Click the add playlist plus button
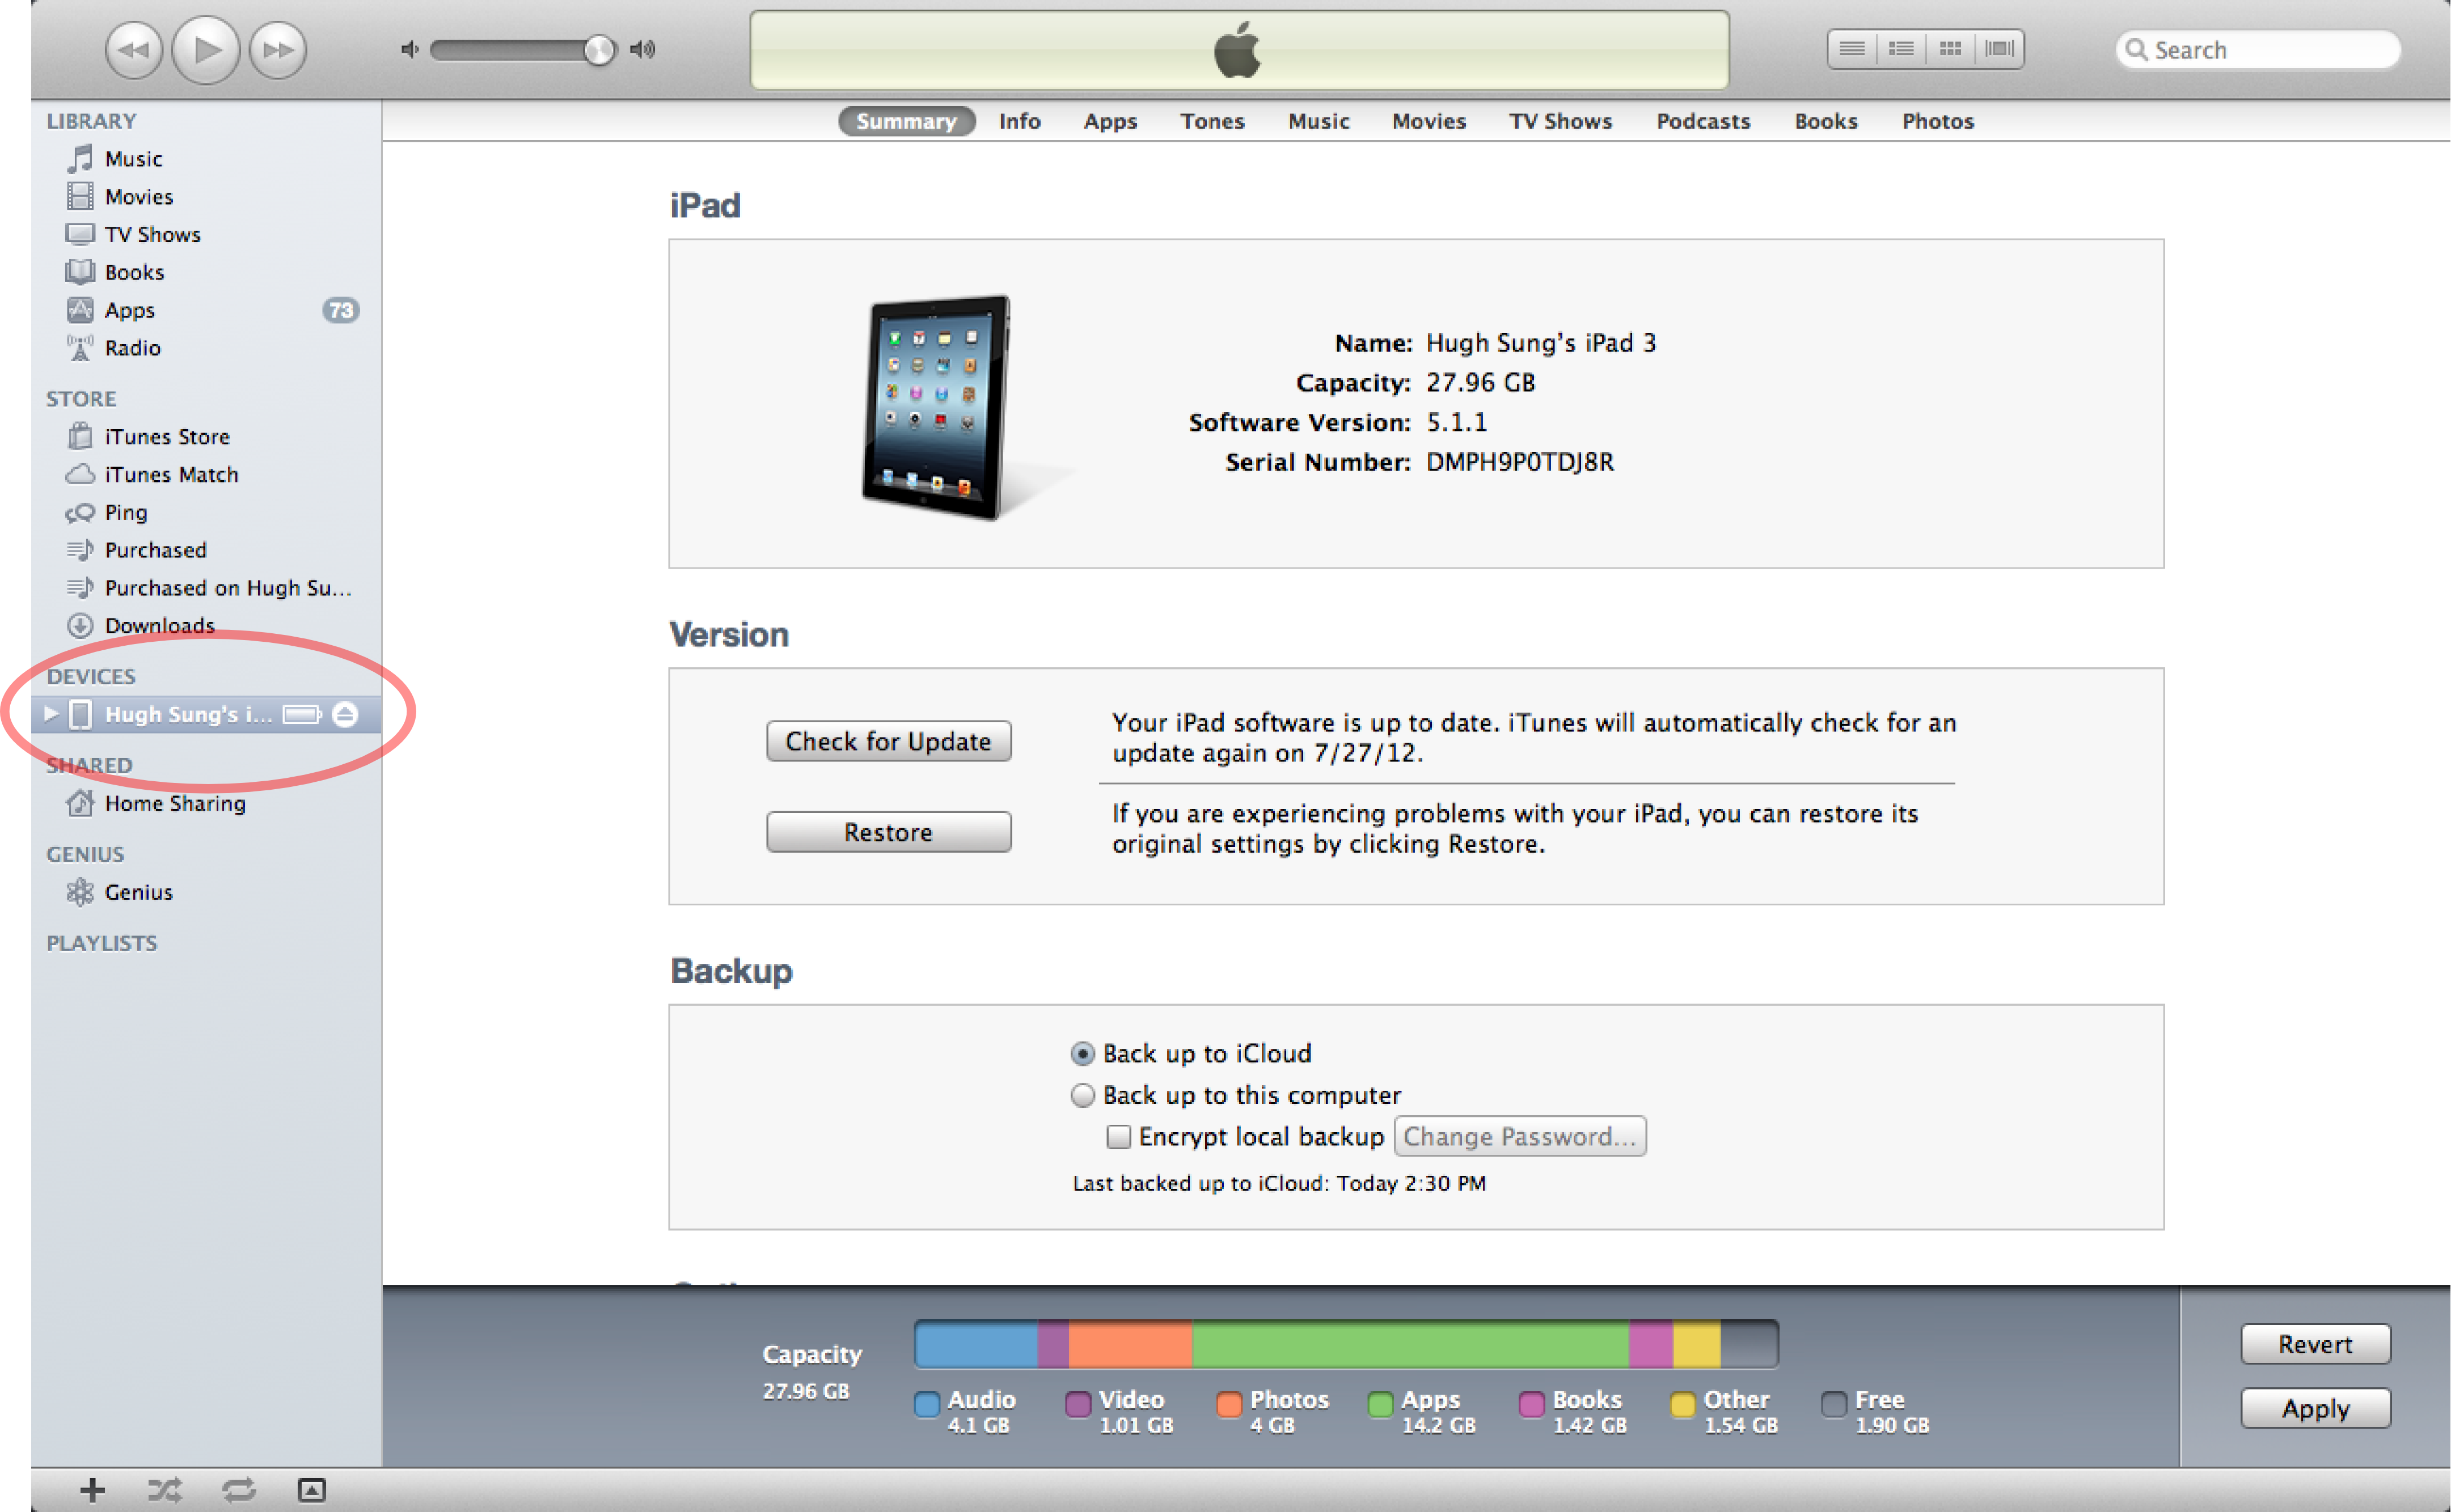Viewport: 2451px width, 1512px height. pos(92,1490)
